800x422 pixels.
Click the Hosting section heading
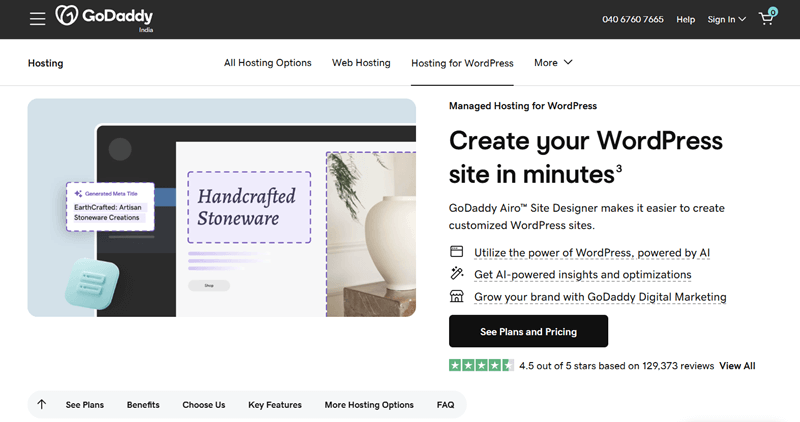45,63
